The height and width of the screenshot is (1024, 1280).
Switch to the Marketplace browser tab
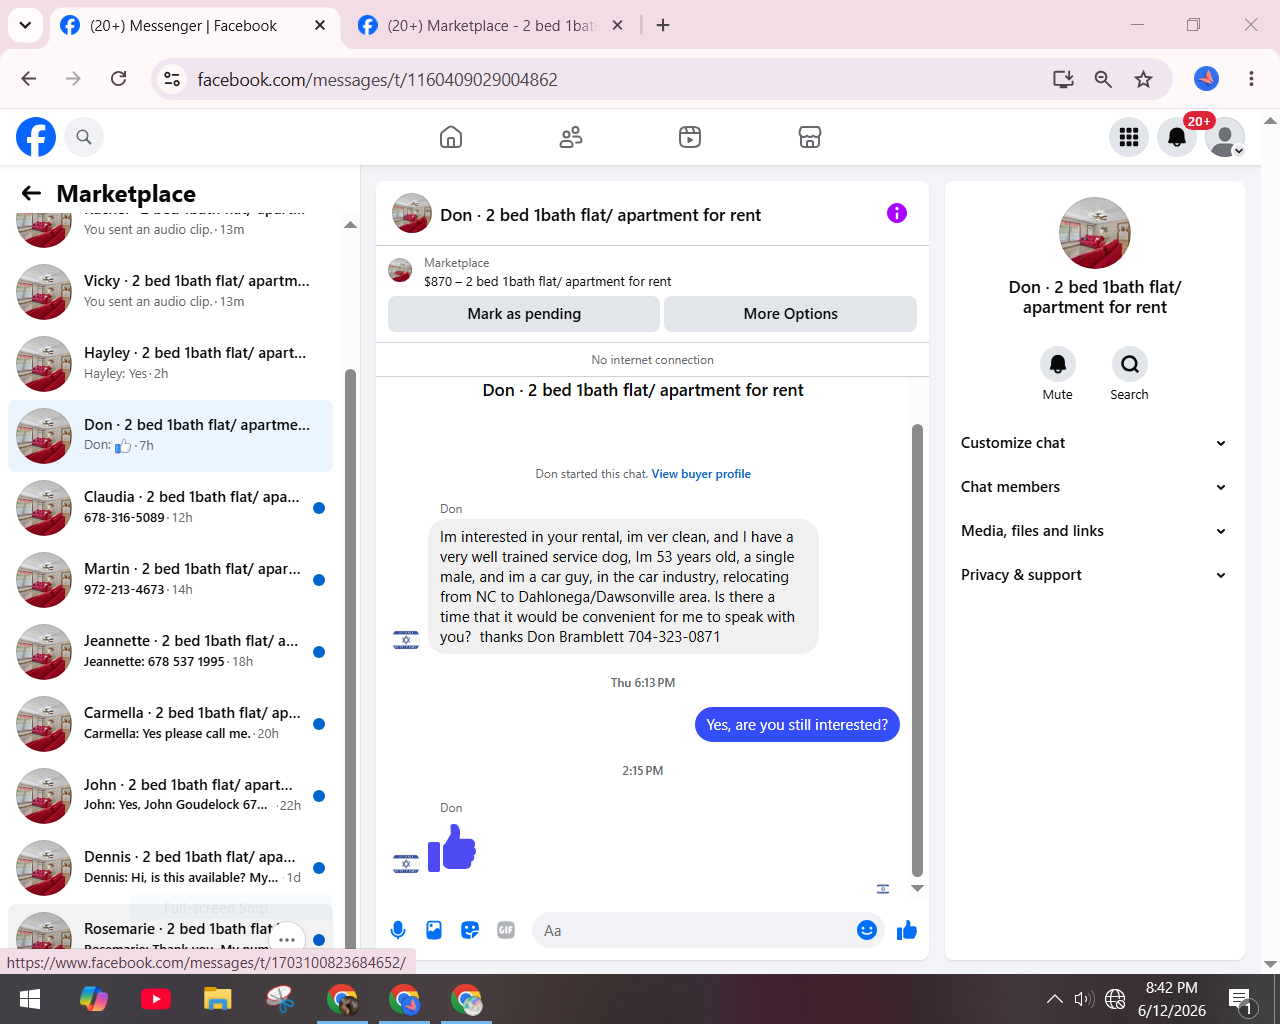tap(490, 26)
